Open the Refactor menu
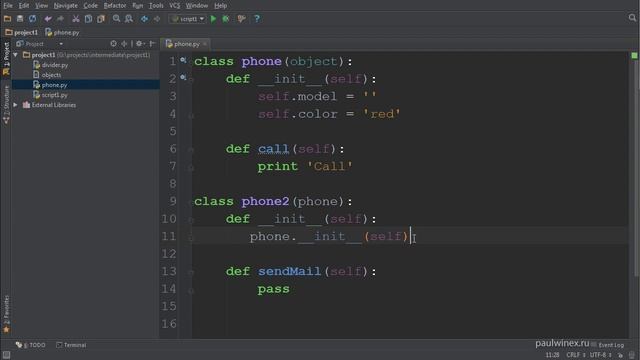640x360 pixels. [115, 6]
